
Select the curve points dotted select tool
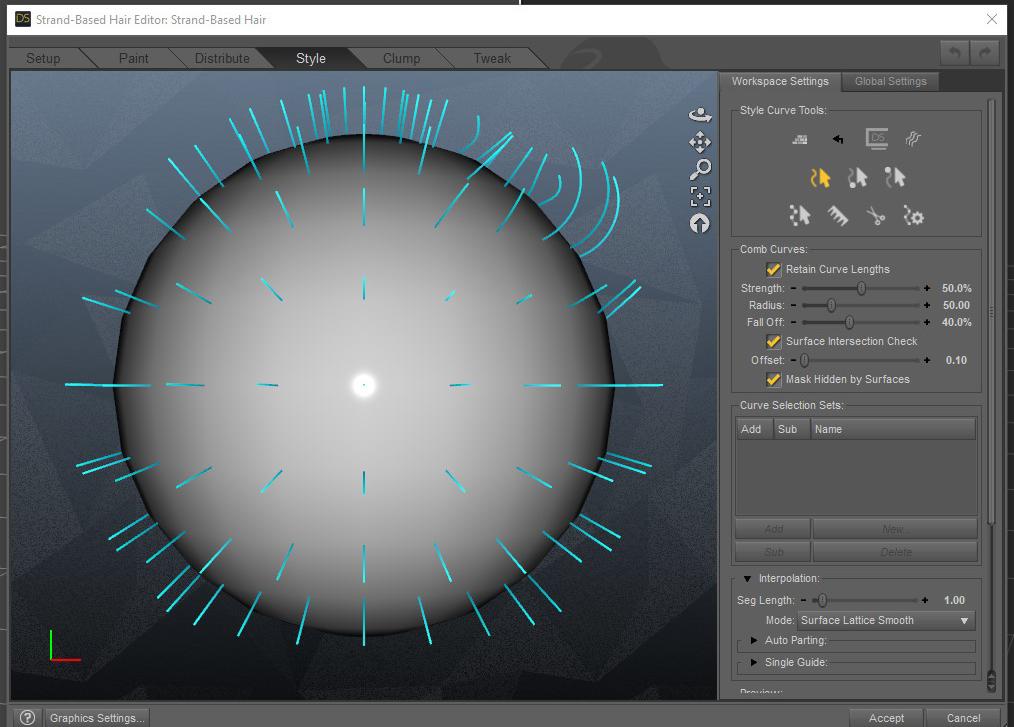pos(800,215)
